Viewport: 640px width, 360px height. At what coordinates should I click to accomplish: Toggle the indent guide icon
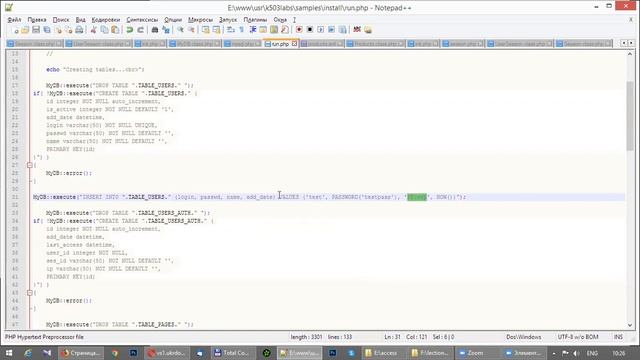pyautogui.click(x=253, y=30)
